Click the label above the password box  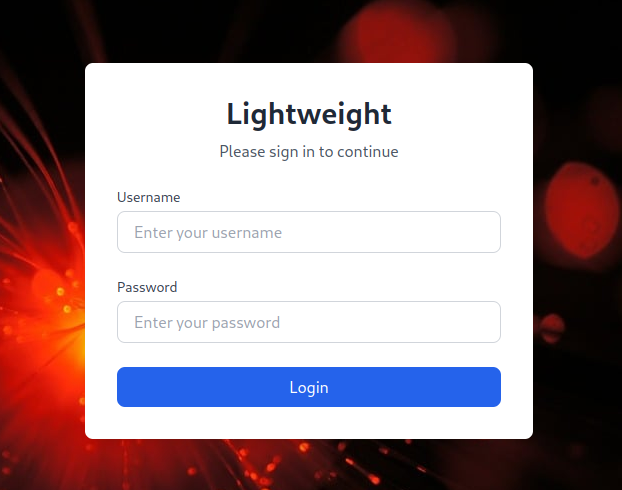point(147,287)
